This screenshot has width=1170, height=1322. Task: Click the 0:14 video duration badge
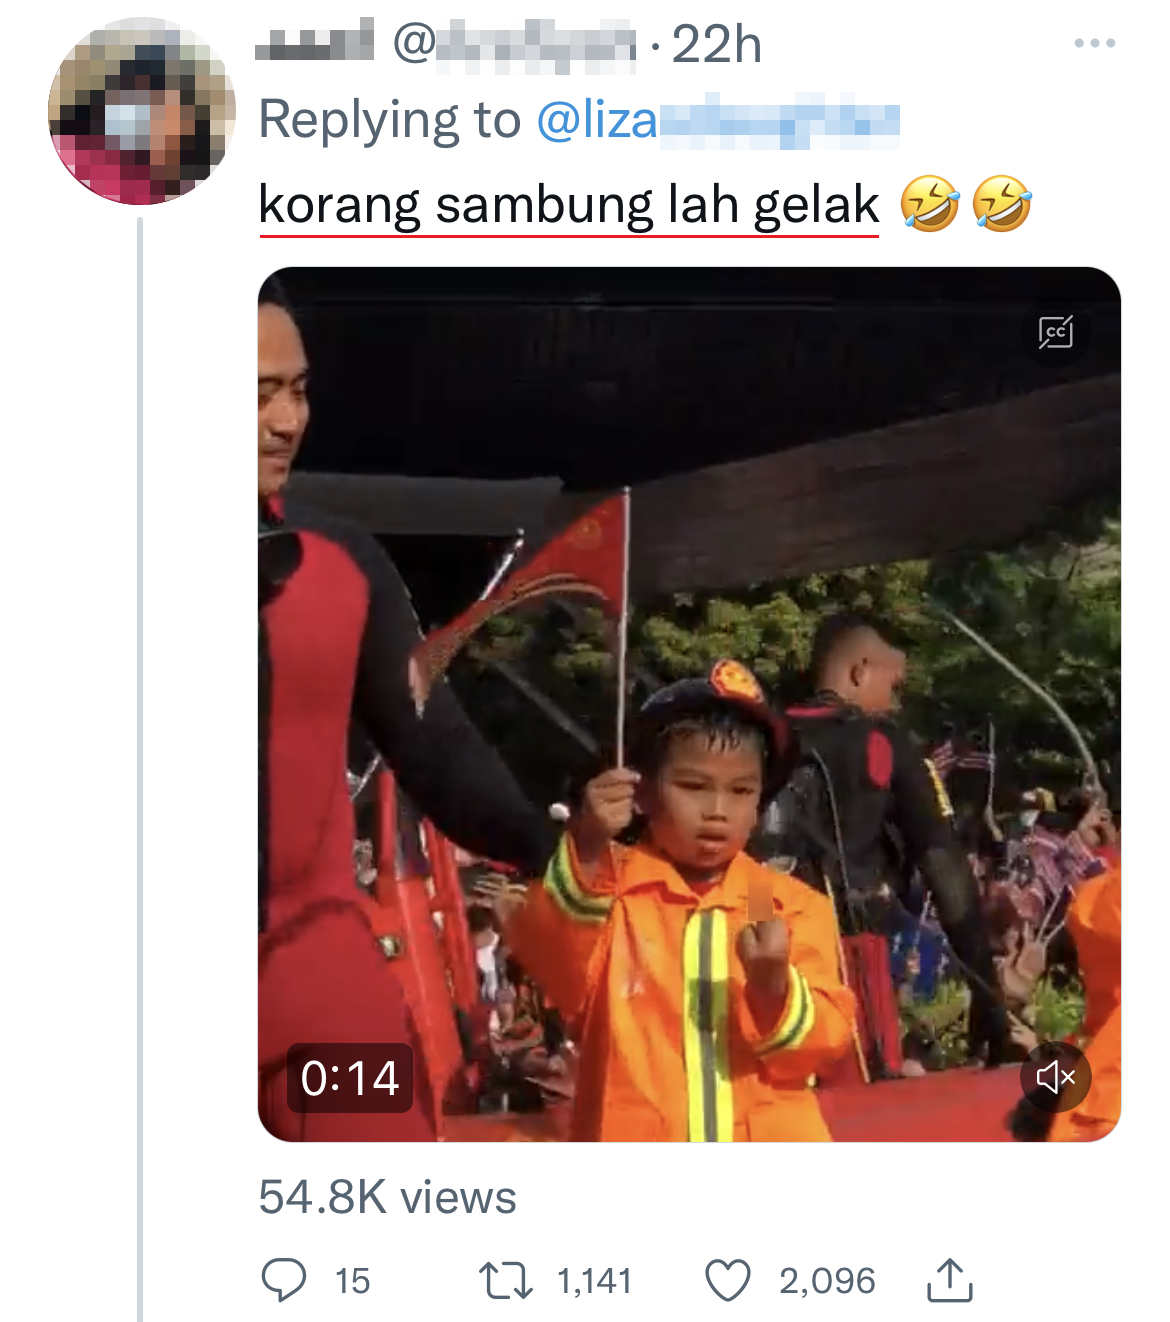[x=350, y=1078]
